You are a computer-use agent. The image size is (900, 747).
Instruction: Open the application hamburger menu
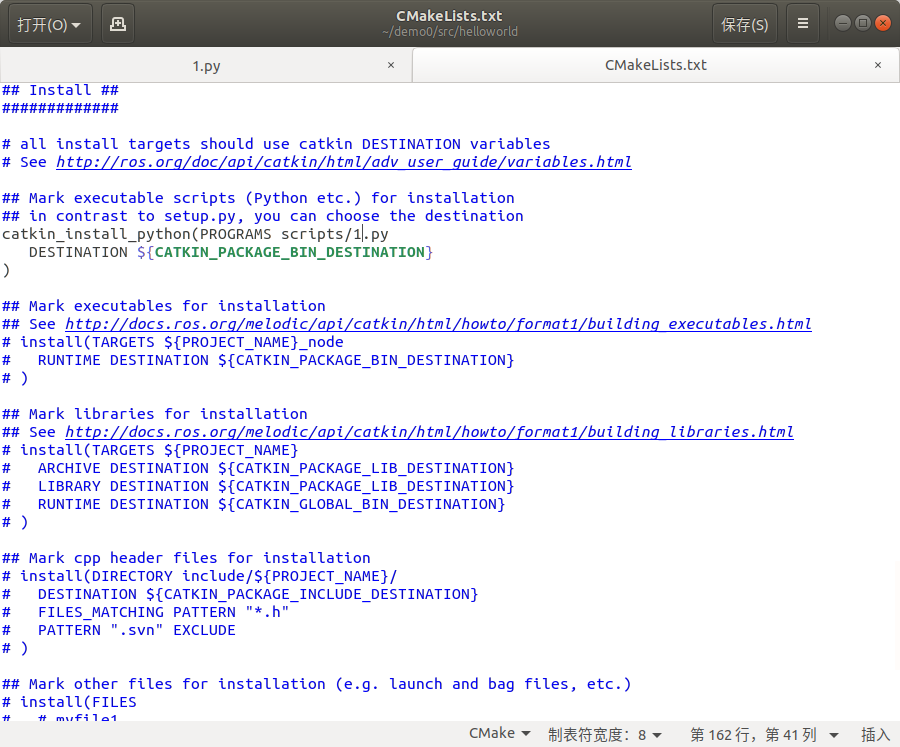(x=803, y=22)
